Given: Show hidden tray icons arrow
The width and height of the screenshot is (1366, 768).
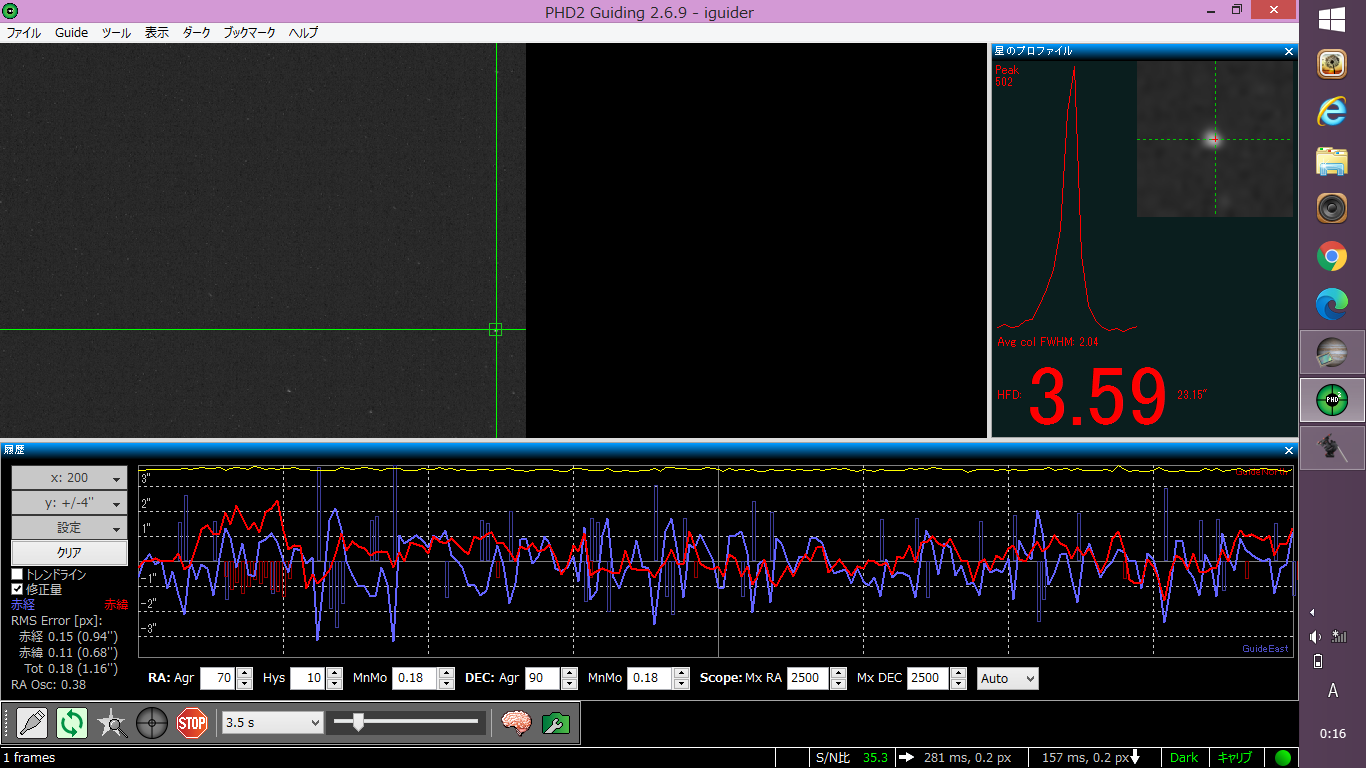Looking at the screenshot, I should 1312,612.
